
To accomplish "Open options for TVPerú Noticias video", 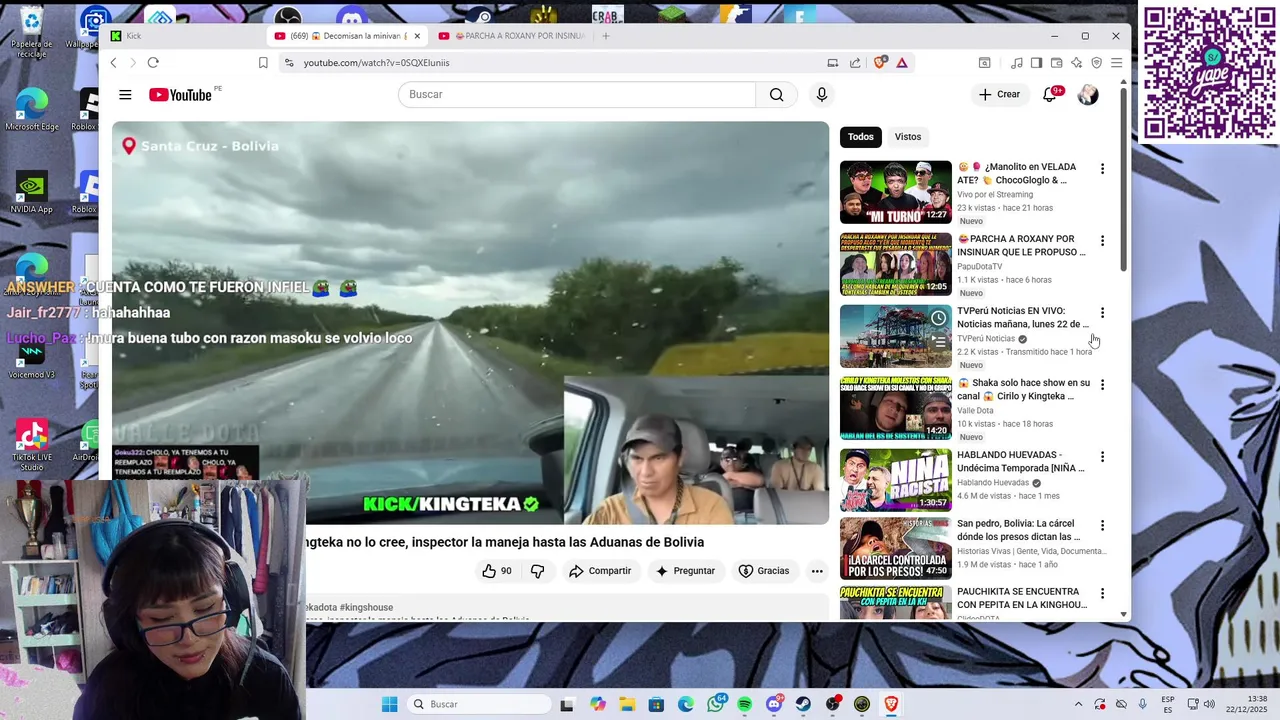I will tap(1102, 313).
